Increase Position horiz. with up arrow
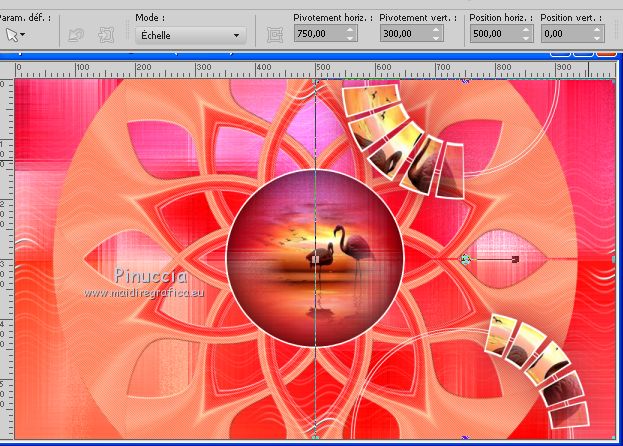Image resolution: width=623 pixels, height=446 pixels. click(526, 30)
